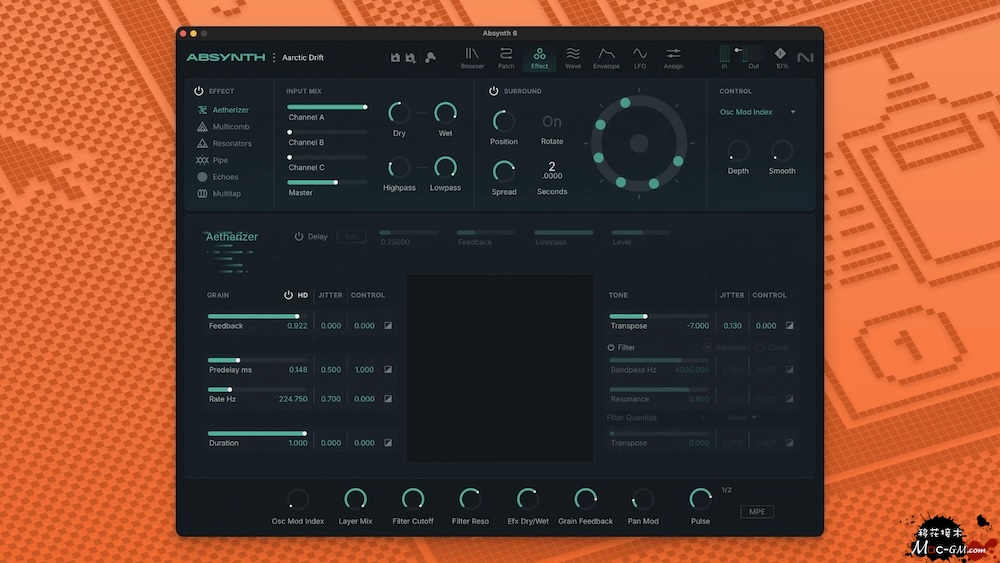
Task: Click the Native Instruments logo
Action: [x=805, y=58]
